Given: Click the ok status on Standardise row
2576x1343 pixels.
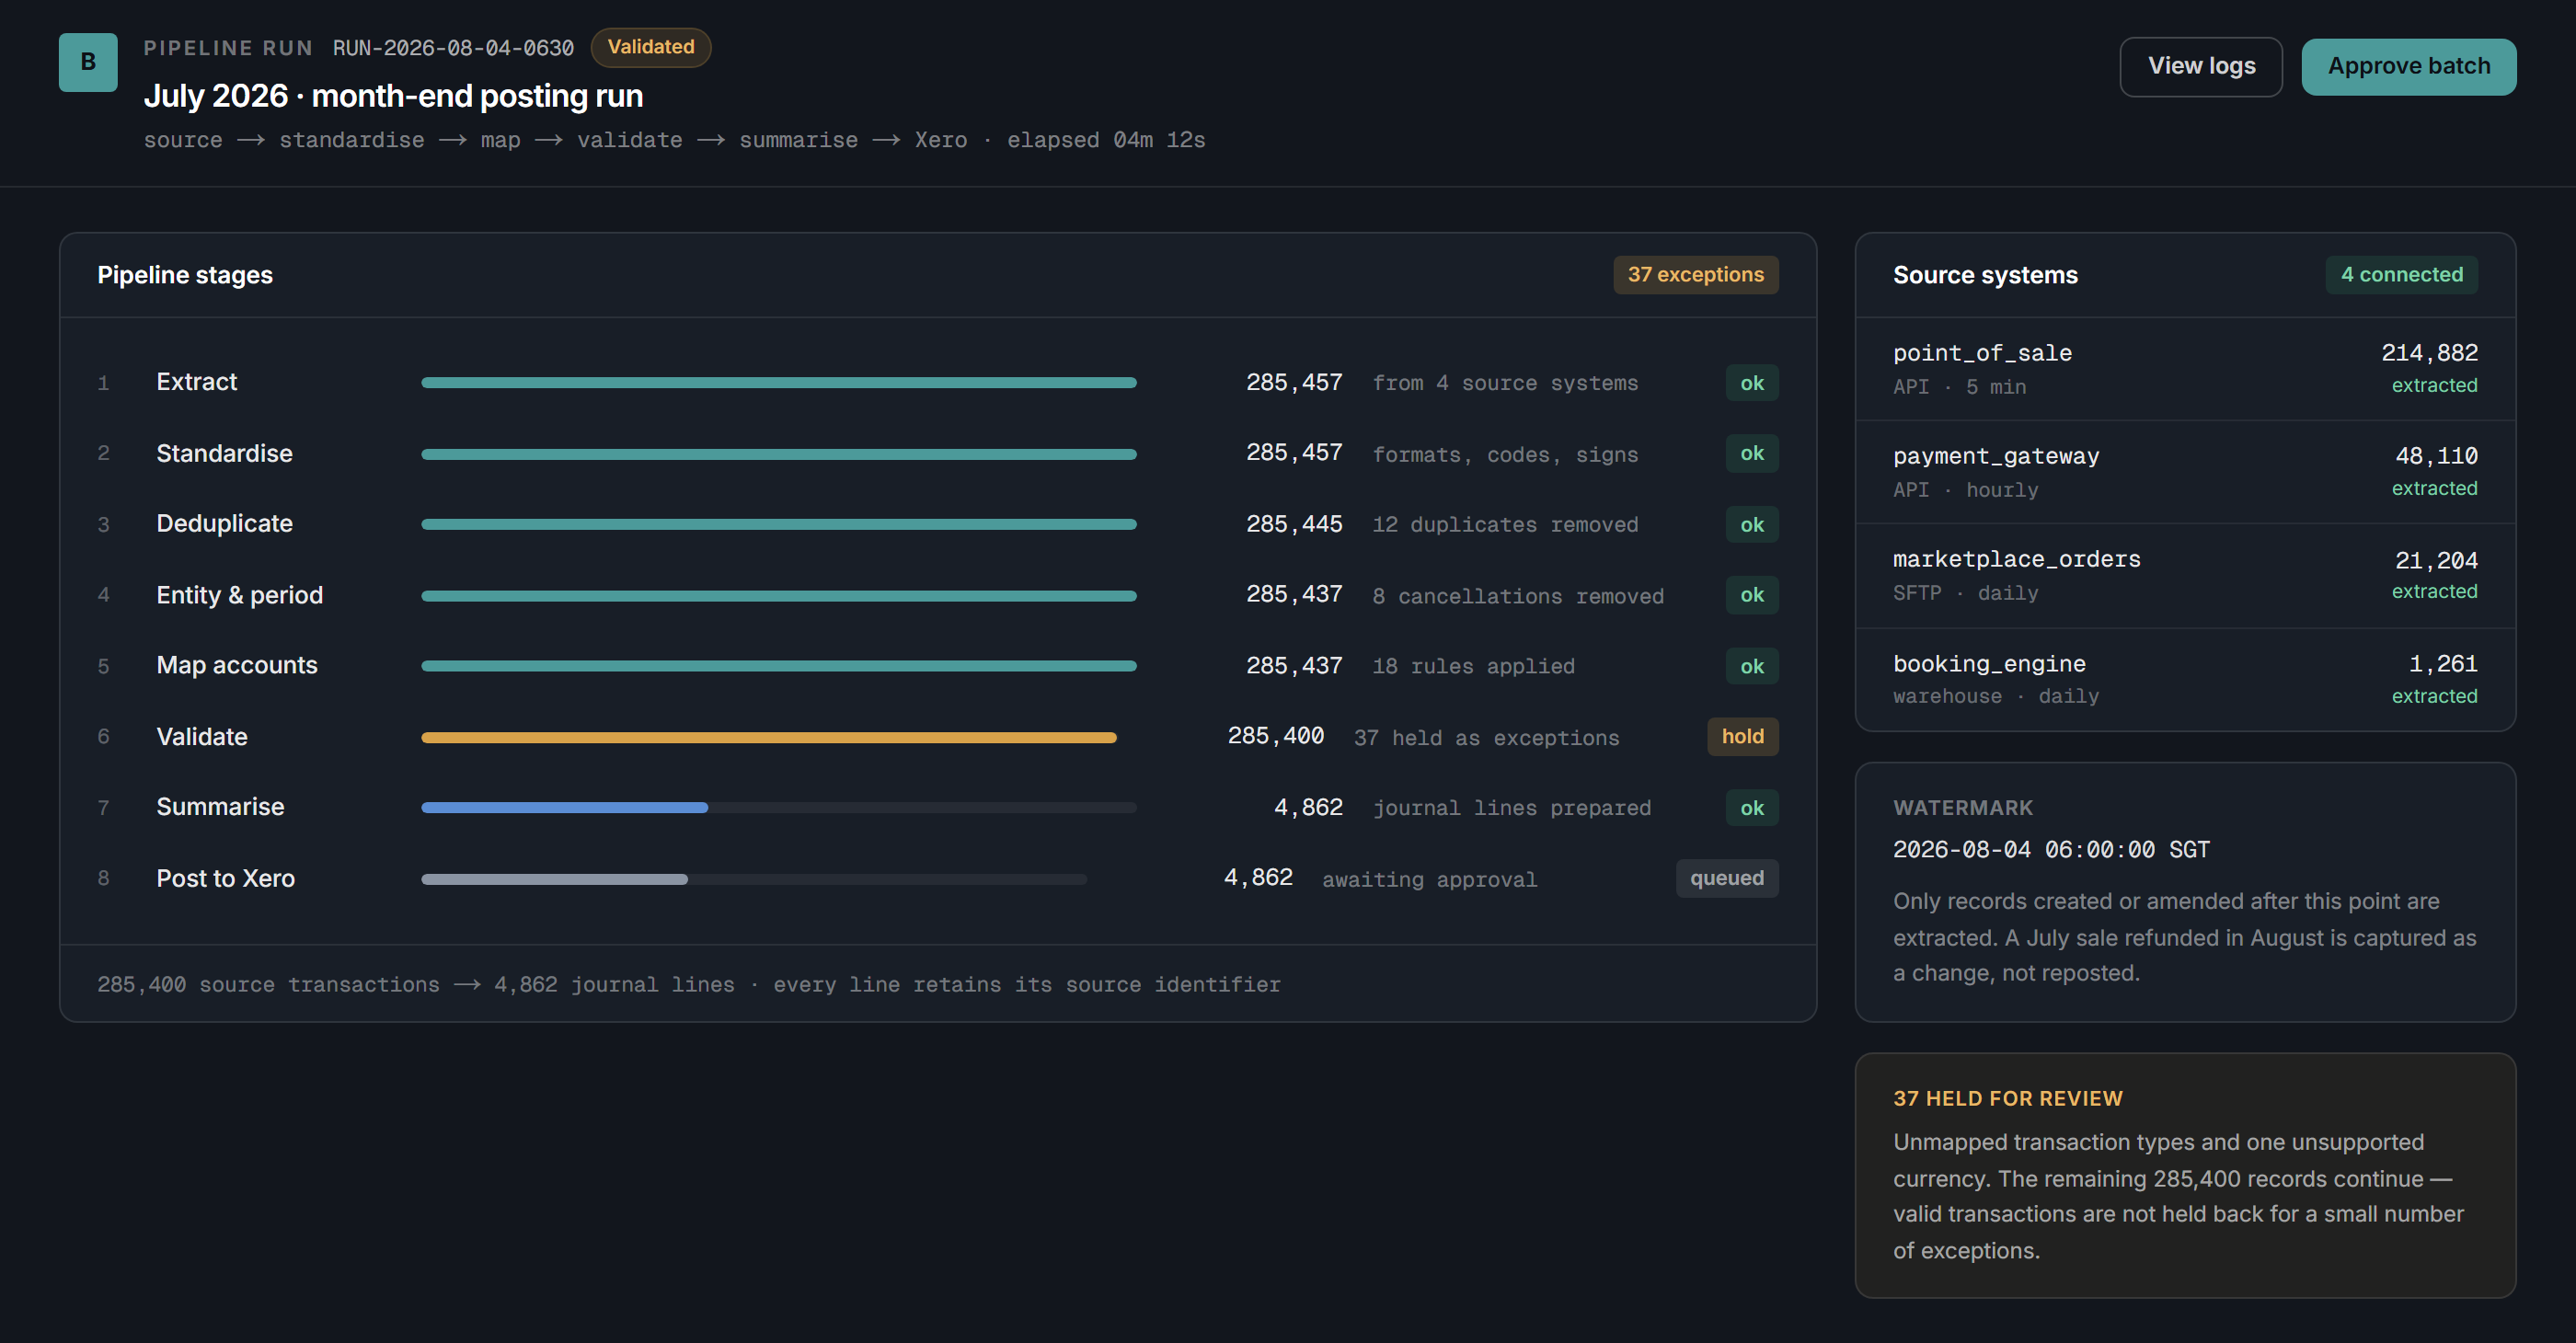Looking at the screenshot, I should pyautogui.click(x=1752, y=453).
